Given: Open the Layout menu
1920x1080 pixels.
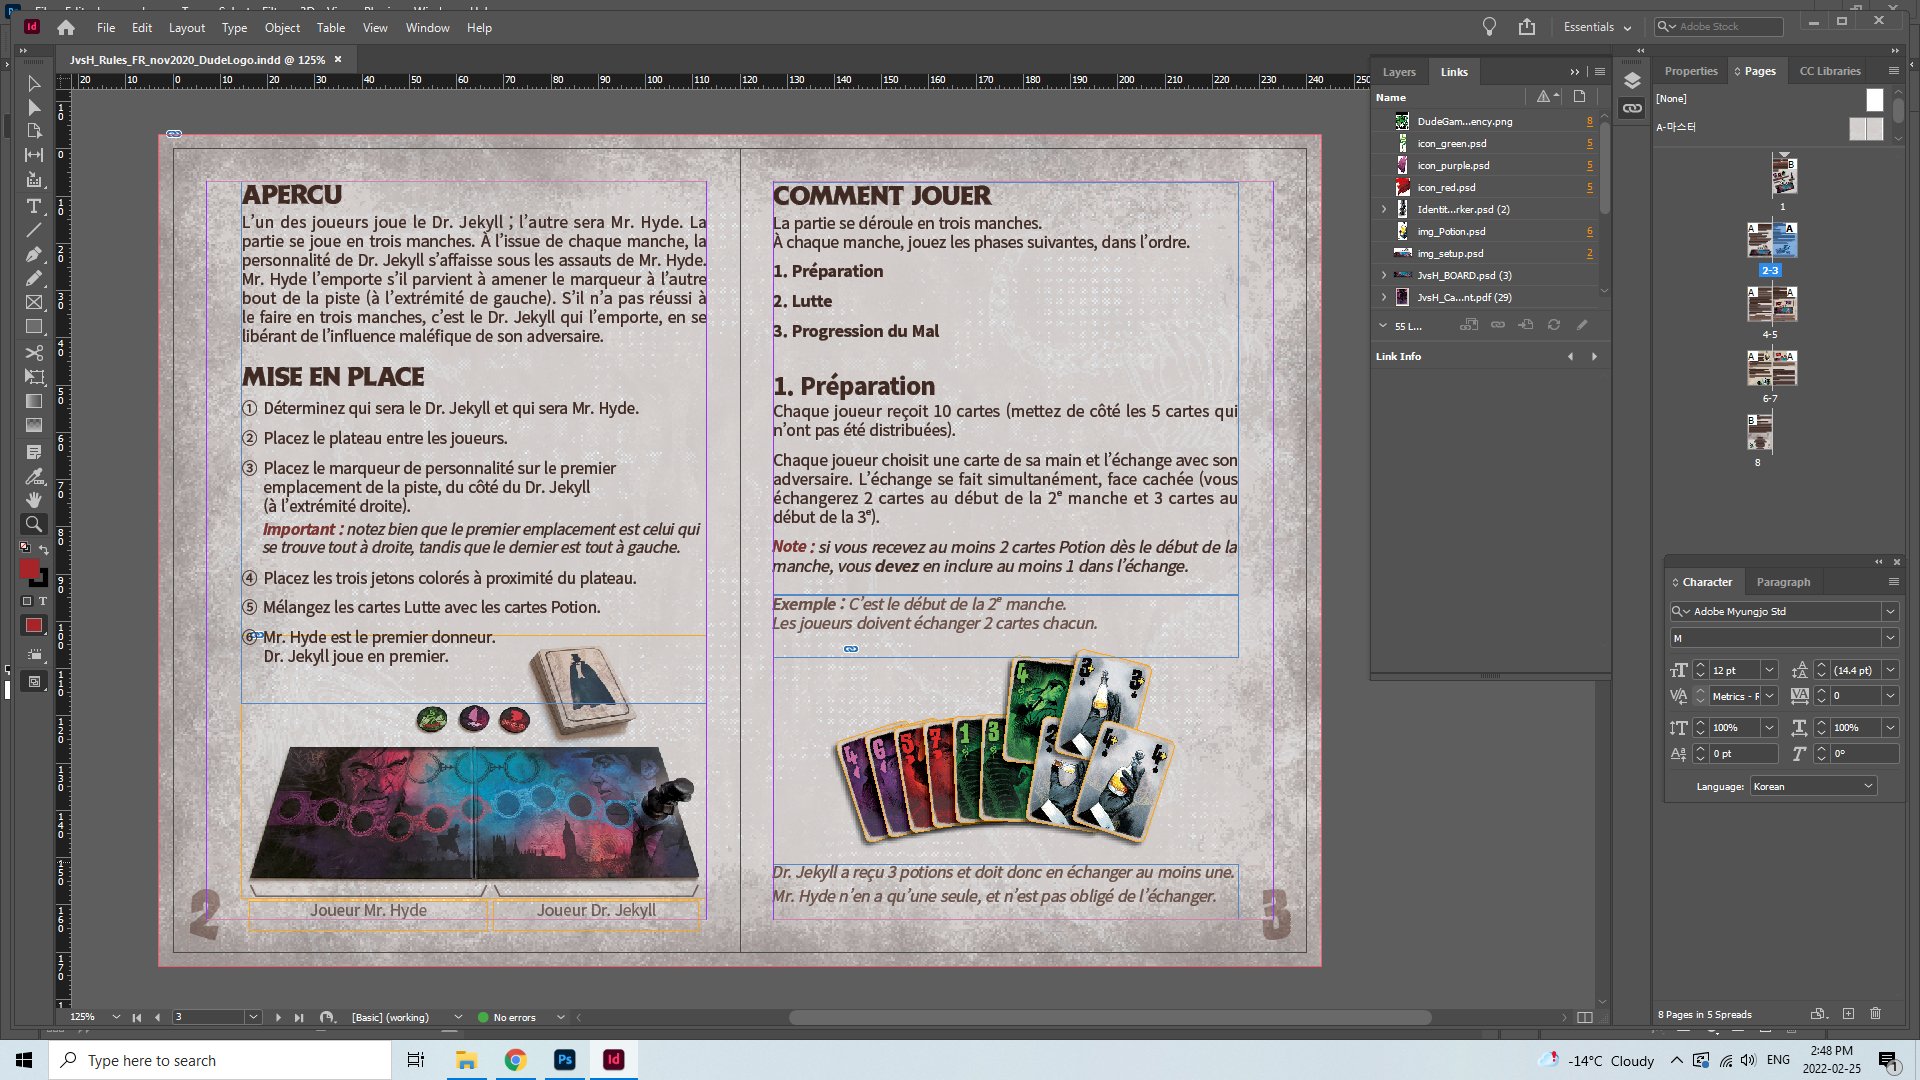Looking at the screenshot, I should (x=186, y=28).
